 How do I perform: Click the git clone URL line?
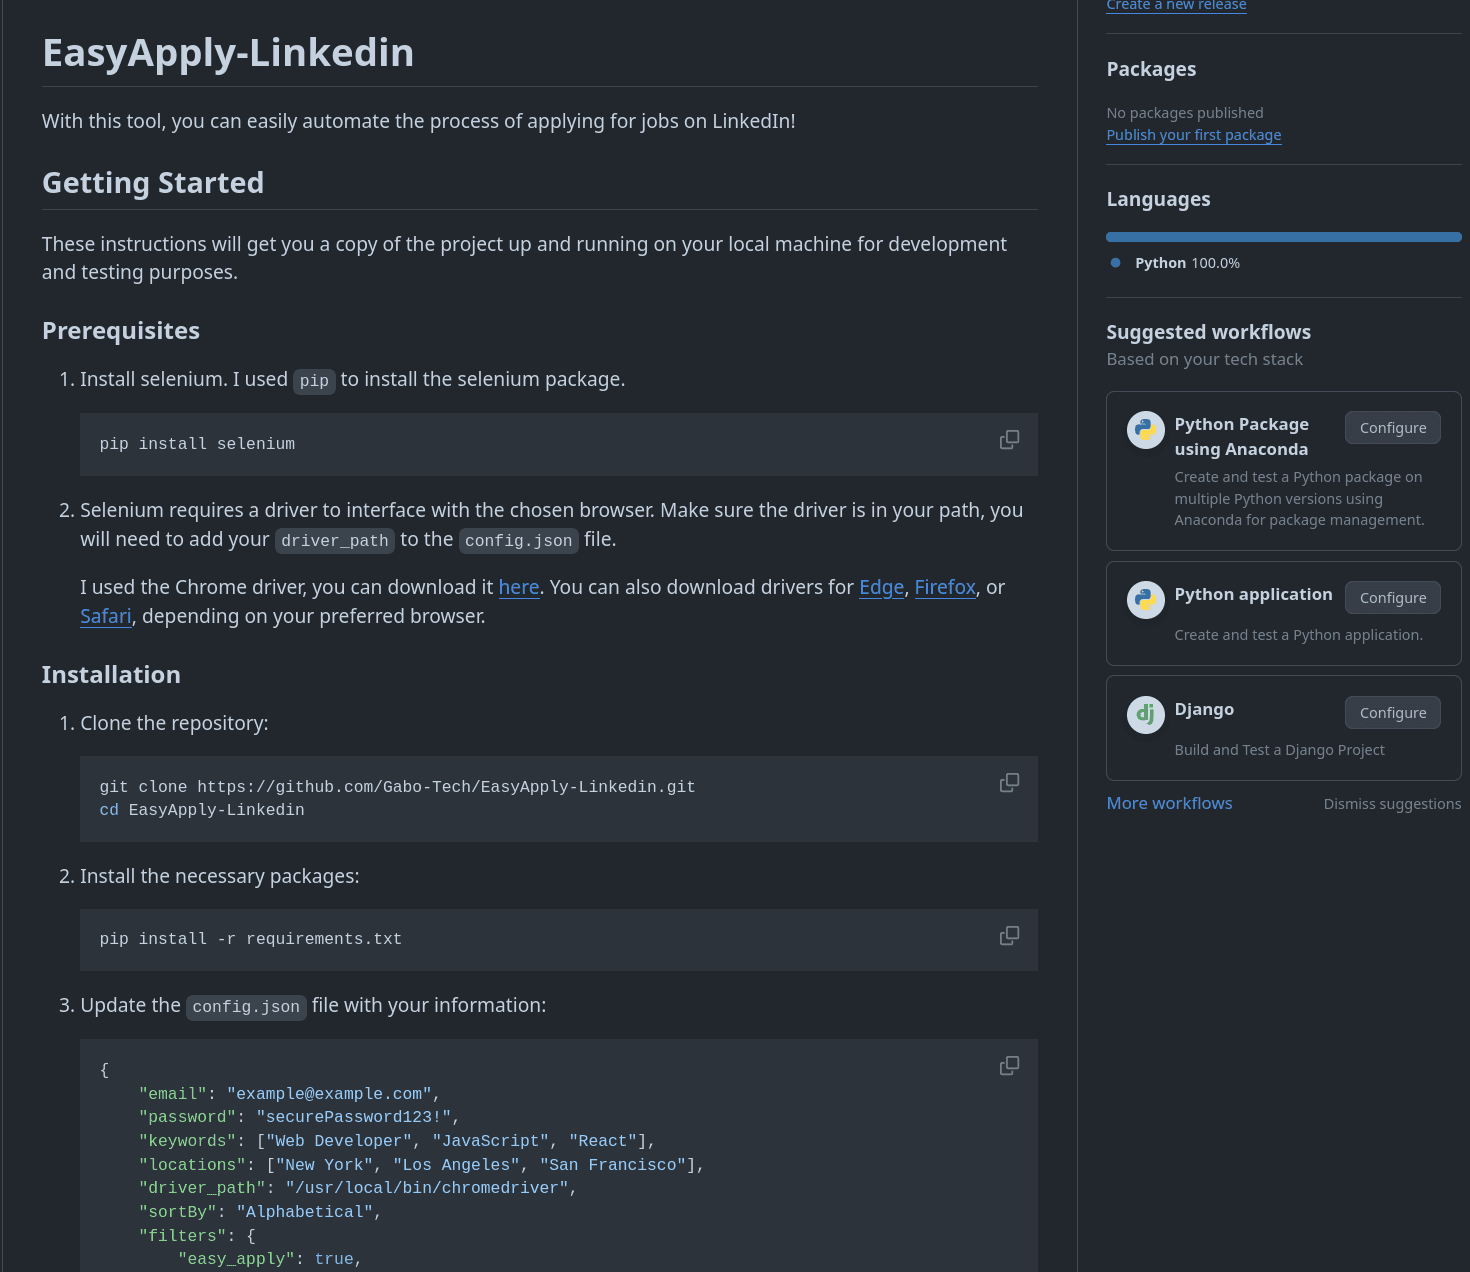pos(397,787)
